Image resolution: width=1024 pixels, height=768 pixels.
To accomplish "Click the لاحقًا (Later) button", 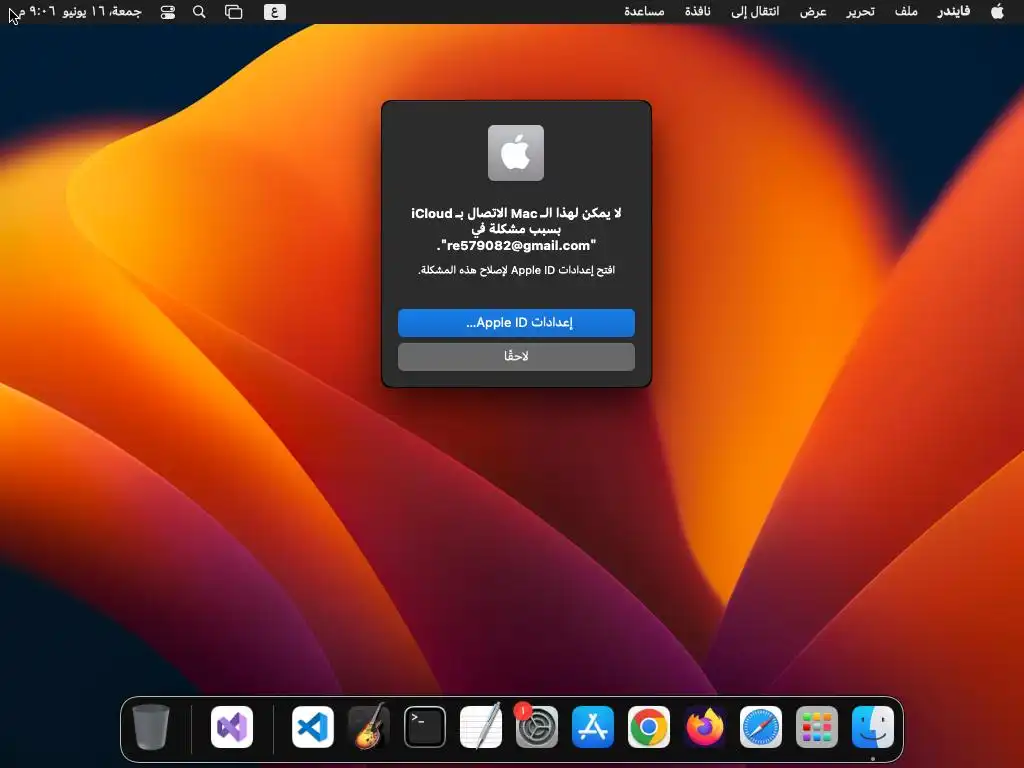I will tap(516, 357).
